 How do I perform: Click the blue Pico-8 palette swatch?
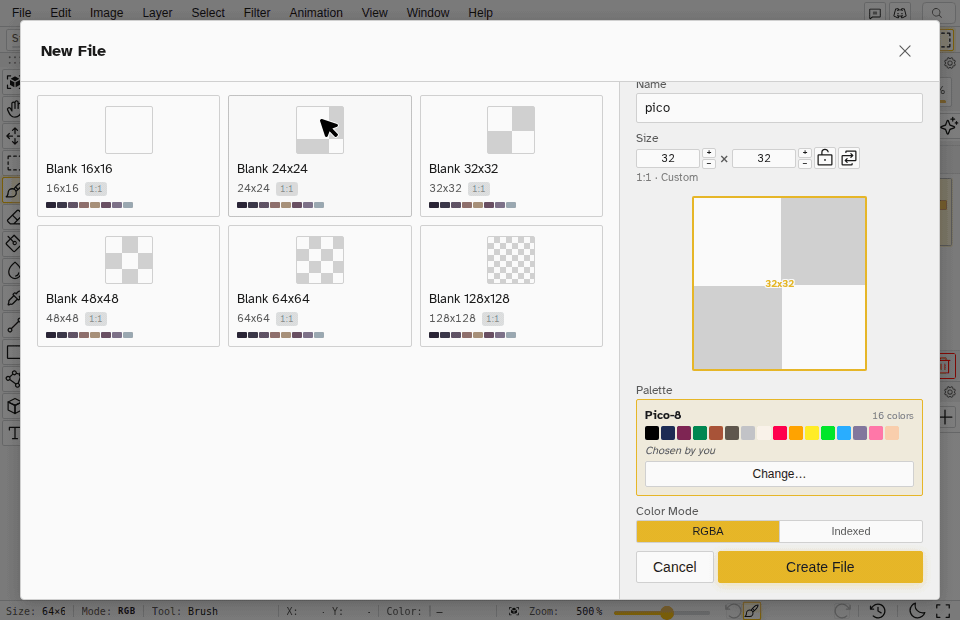[x=844, y=433]
